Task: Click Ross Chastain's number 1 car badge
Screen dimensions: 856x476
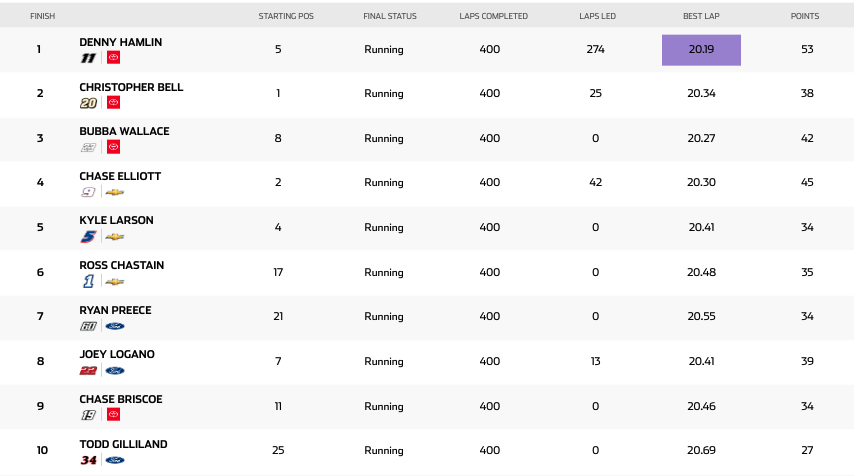Action: pyautogui.click(x=88, y=282)
